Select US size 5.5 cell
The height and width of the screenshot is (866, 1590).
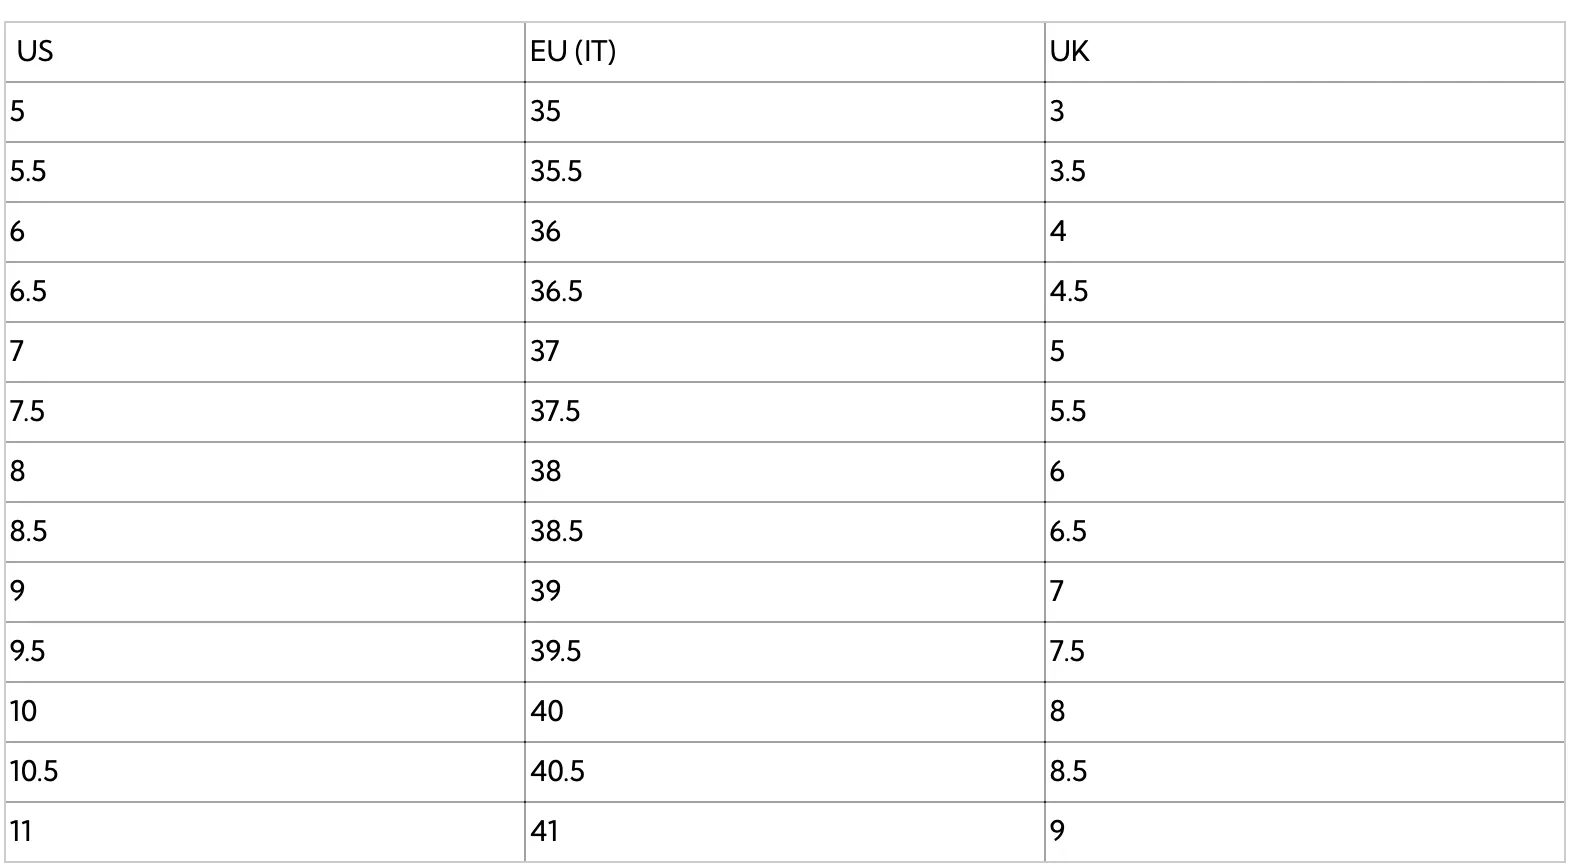click(x=265, y=172)
